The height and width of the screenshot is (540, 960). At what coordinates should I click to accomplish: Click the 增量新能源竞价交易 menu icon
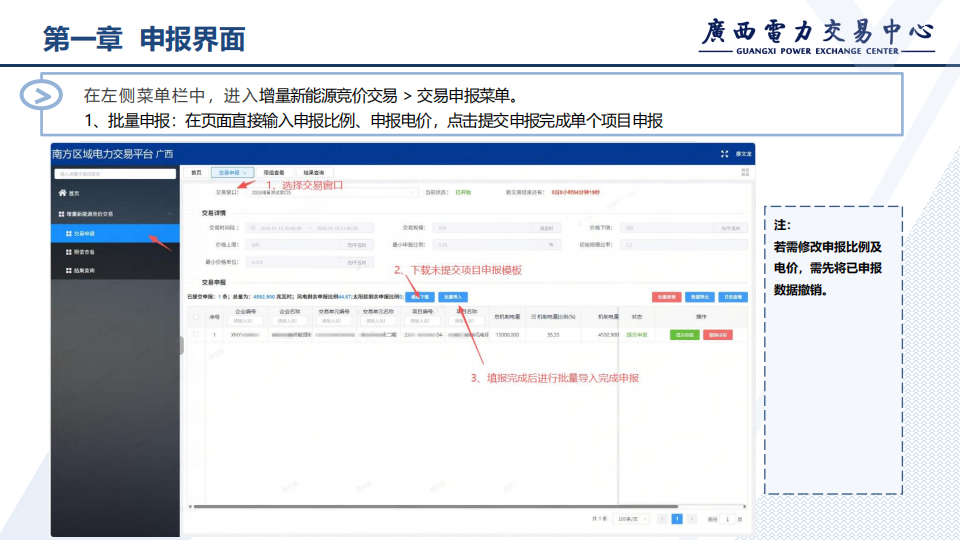click(x=61, y=214)
